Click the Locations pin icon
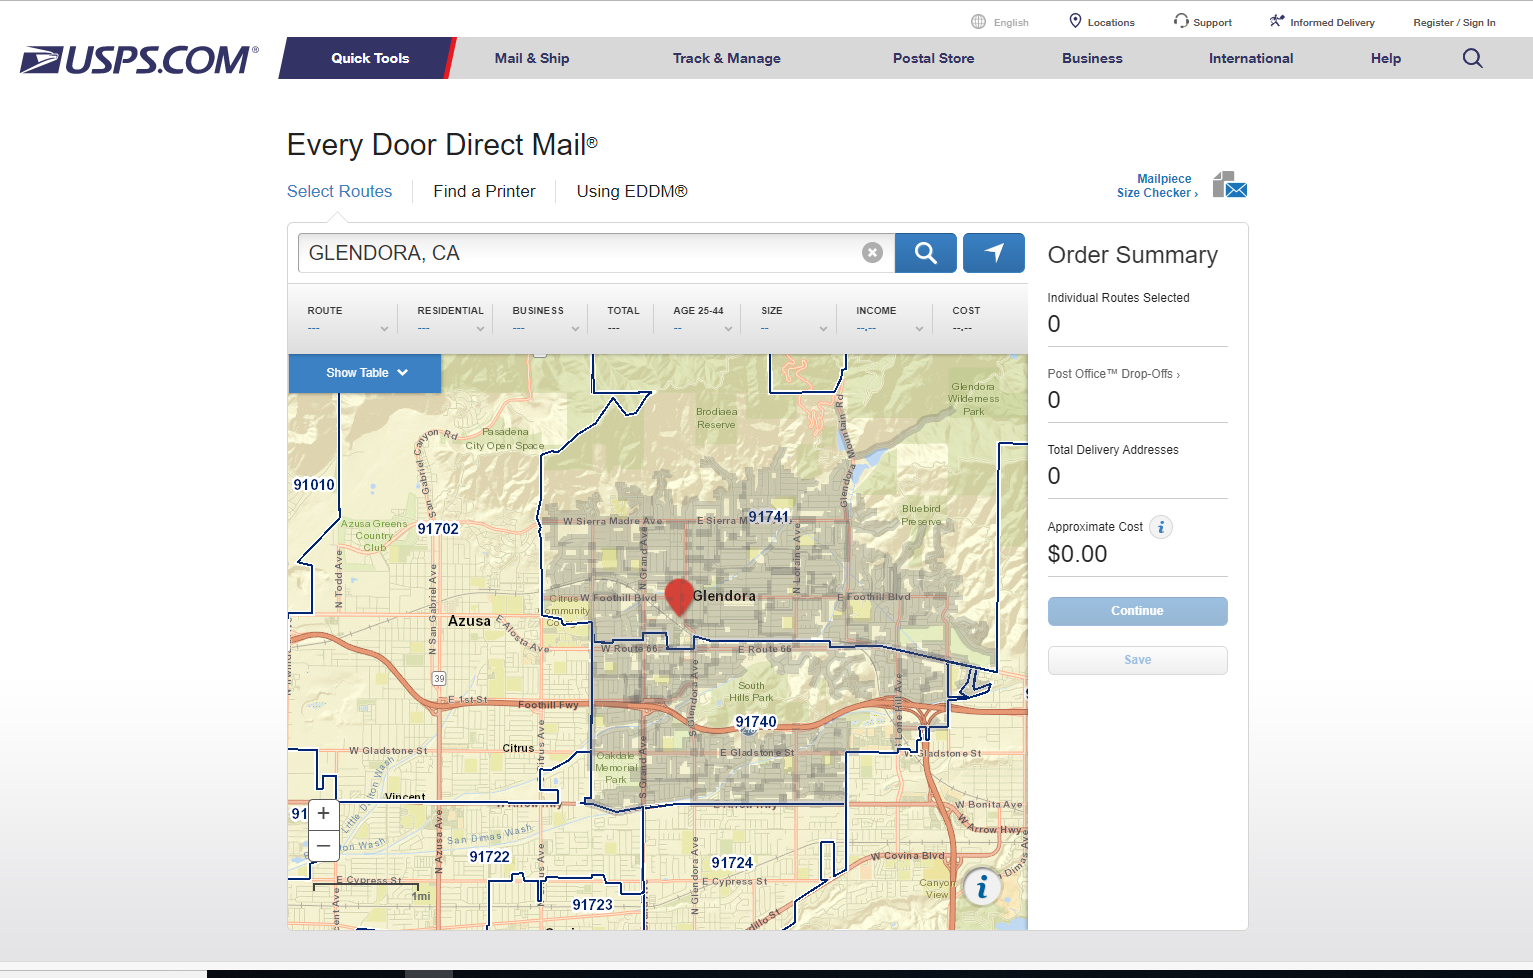 point(1075,21)
